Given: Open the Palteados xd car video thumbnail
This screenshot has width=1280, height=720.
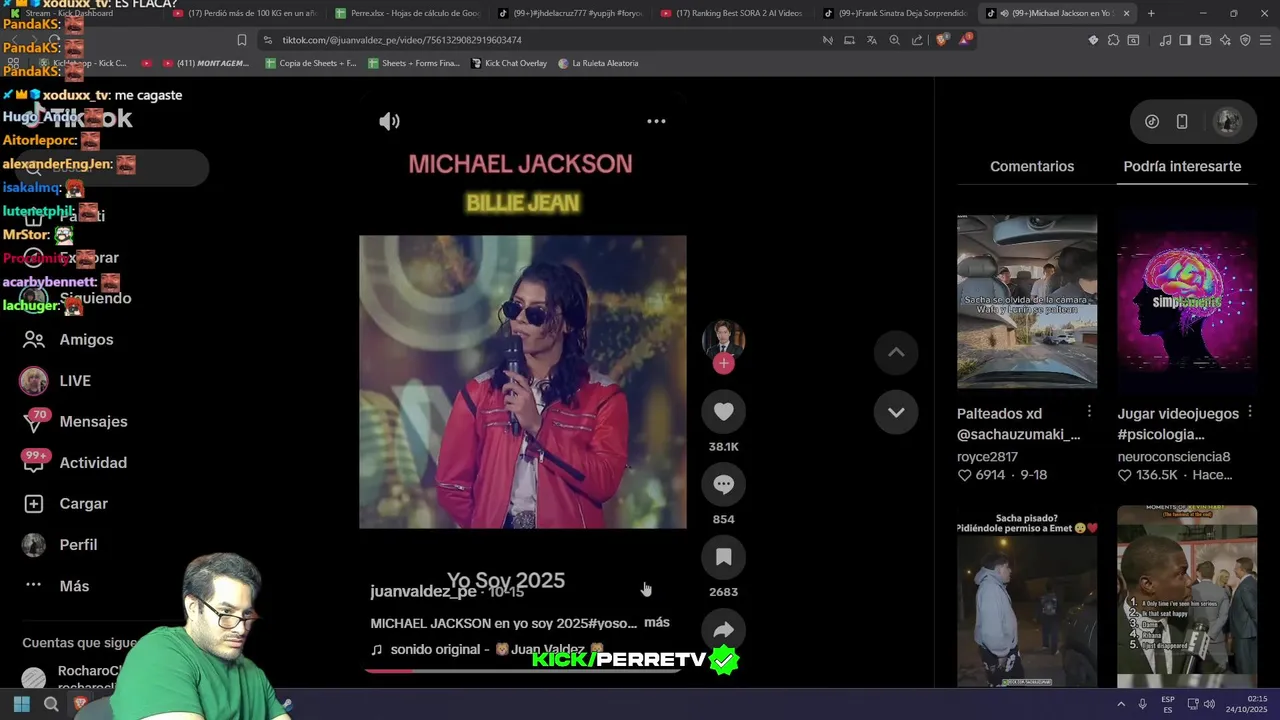Looking at the screenshot, I should [x=1027, y=302].
